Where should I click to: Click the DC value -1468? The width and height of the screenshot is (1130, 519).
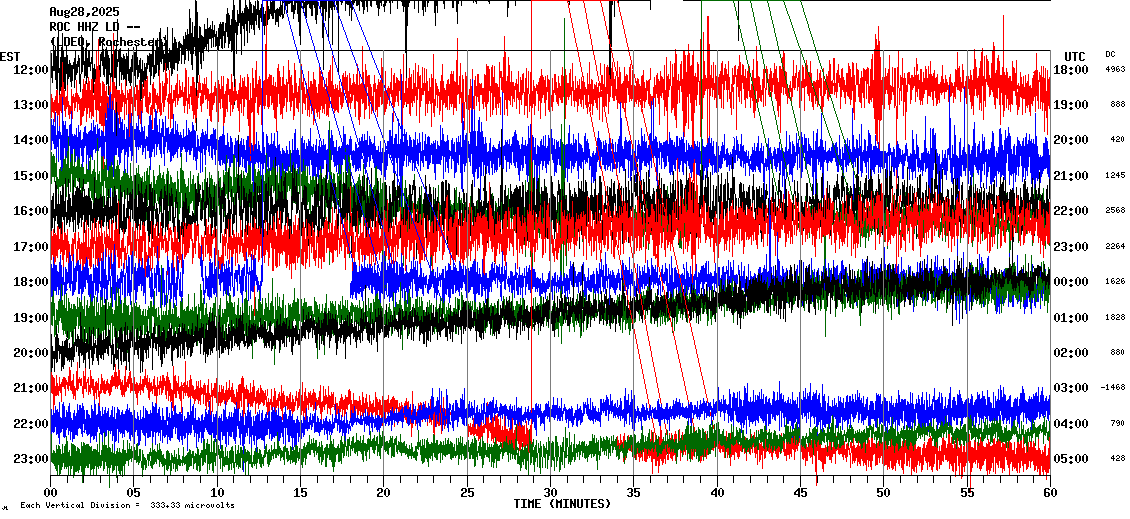point(1114,387)
